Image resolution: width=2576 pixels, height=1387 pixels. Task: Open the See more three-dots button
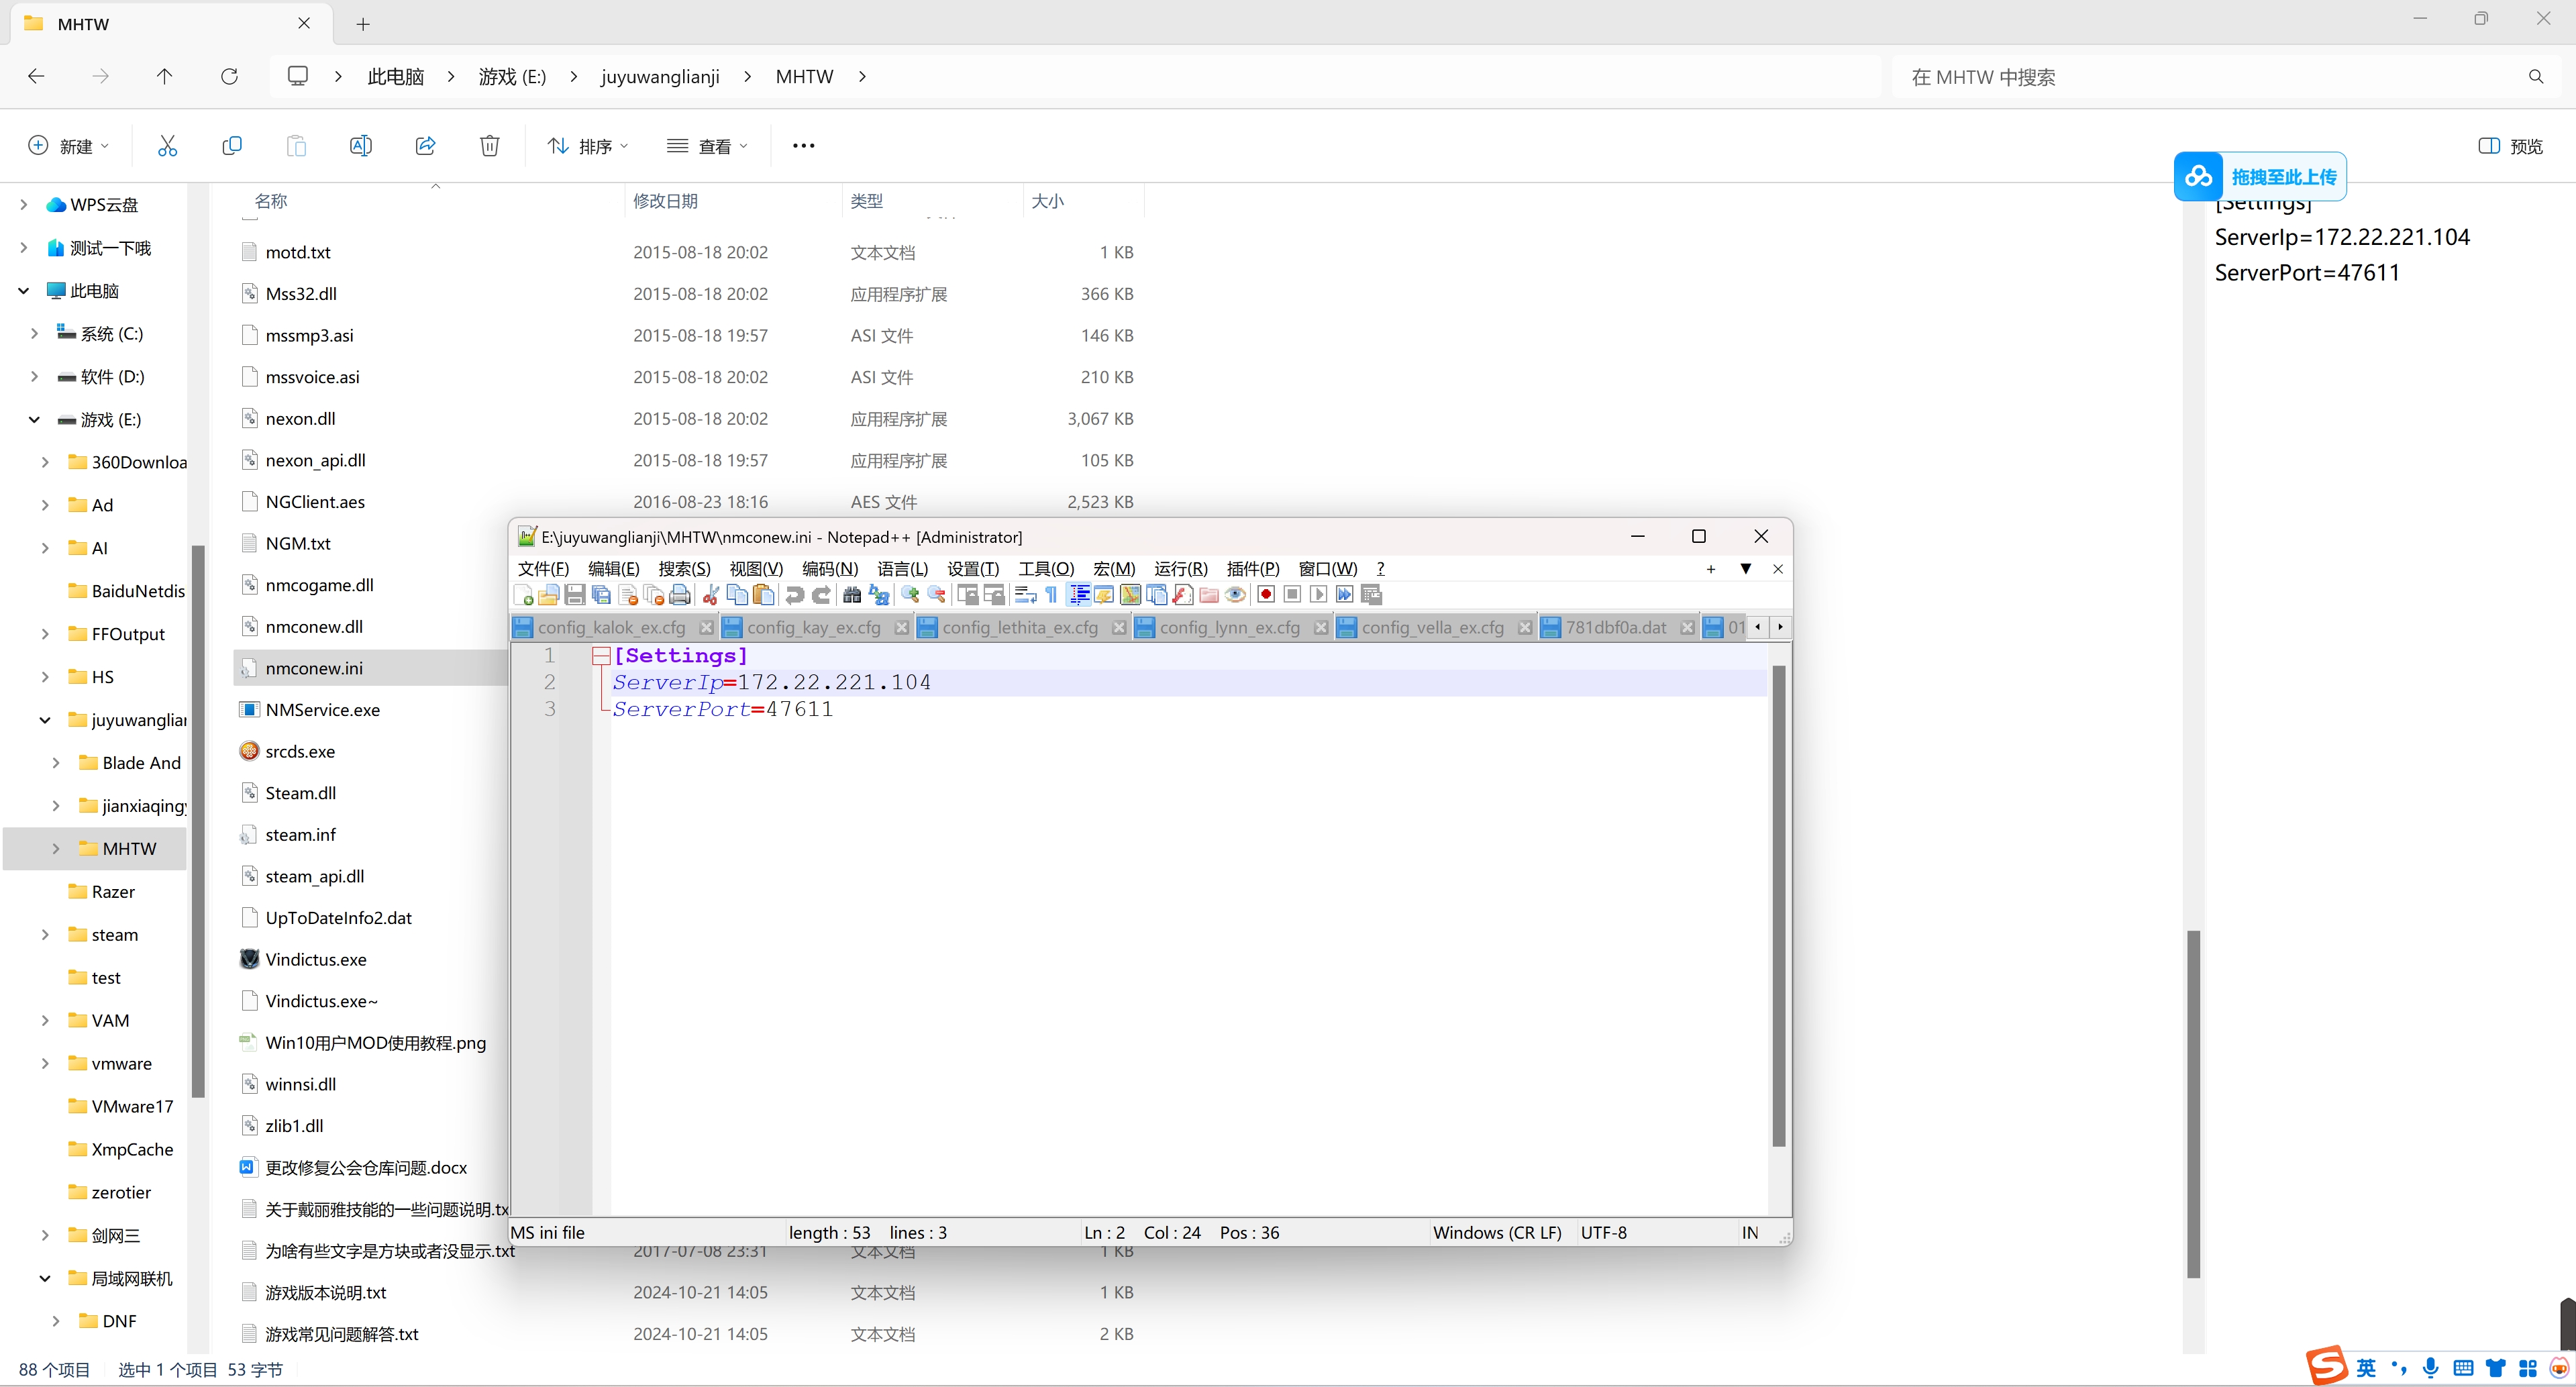click(803, 146)
